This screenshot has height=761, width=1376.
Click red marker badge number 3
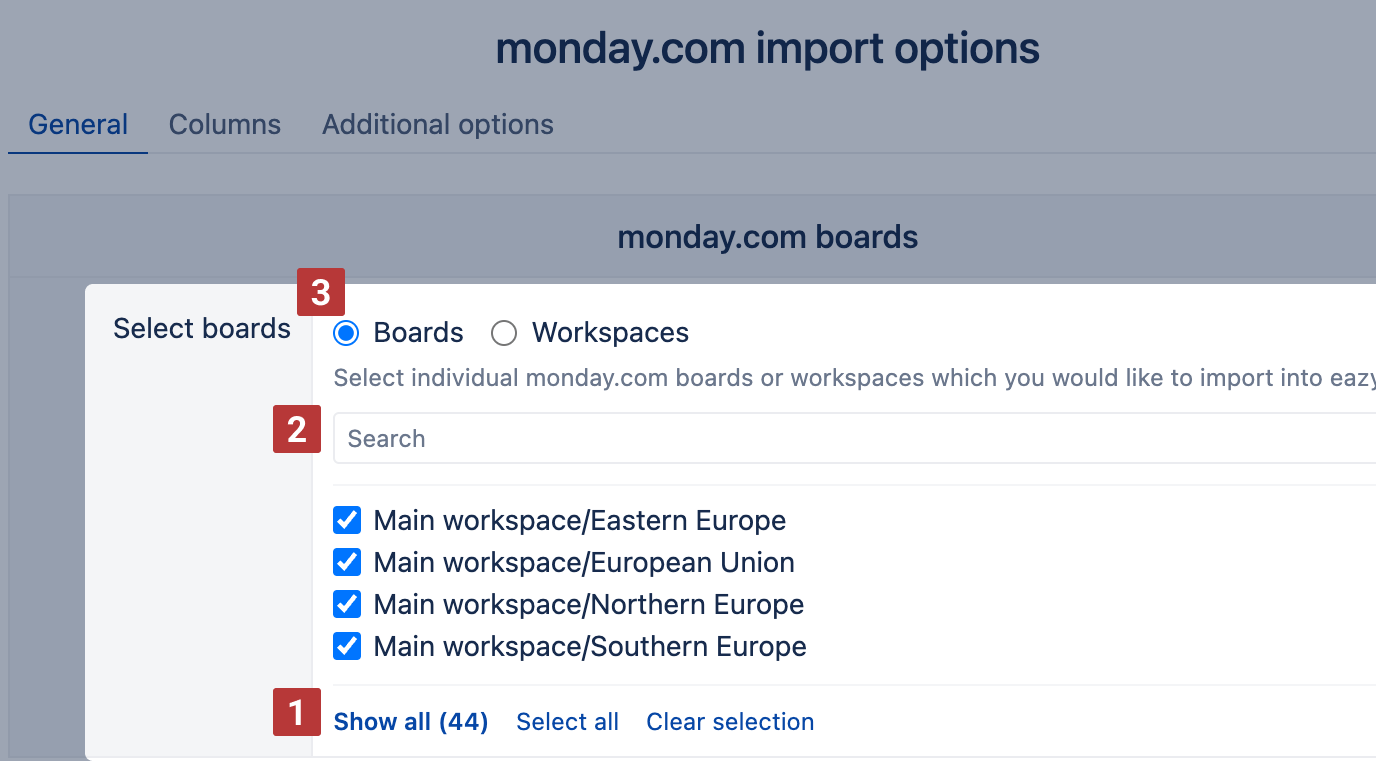pyautogui.click(x=321, y=292)
